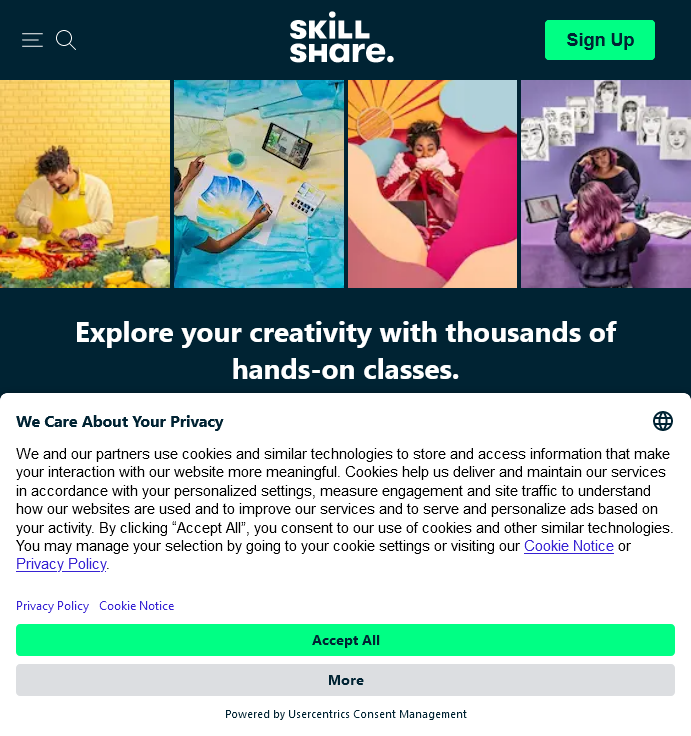
Task: Open the Privacy Policy link above Accept All
Action: pyautogui.click(x=52, y=606)
